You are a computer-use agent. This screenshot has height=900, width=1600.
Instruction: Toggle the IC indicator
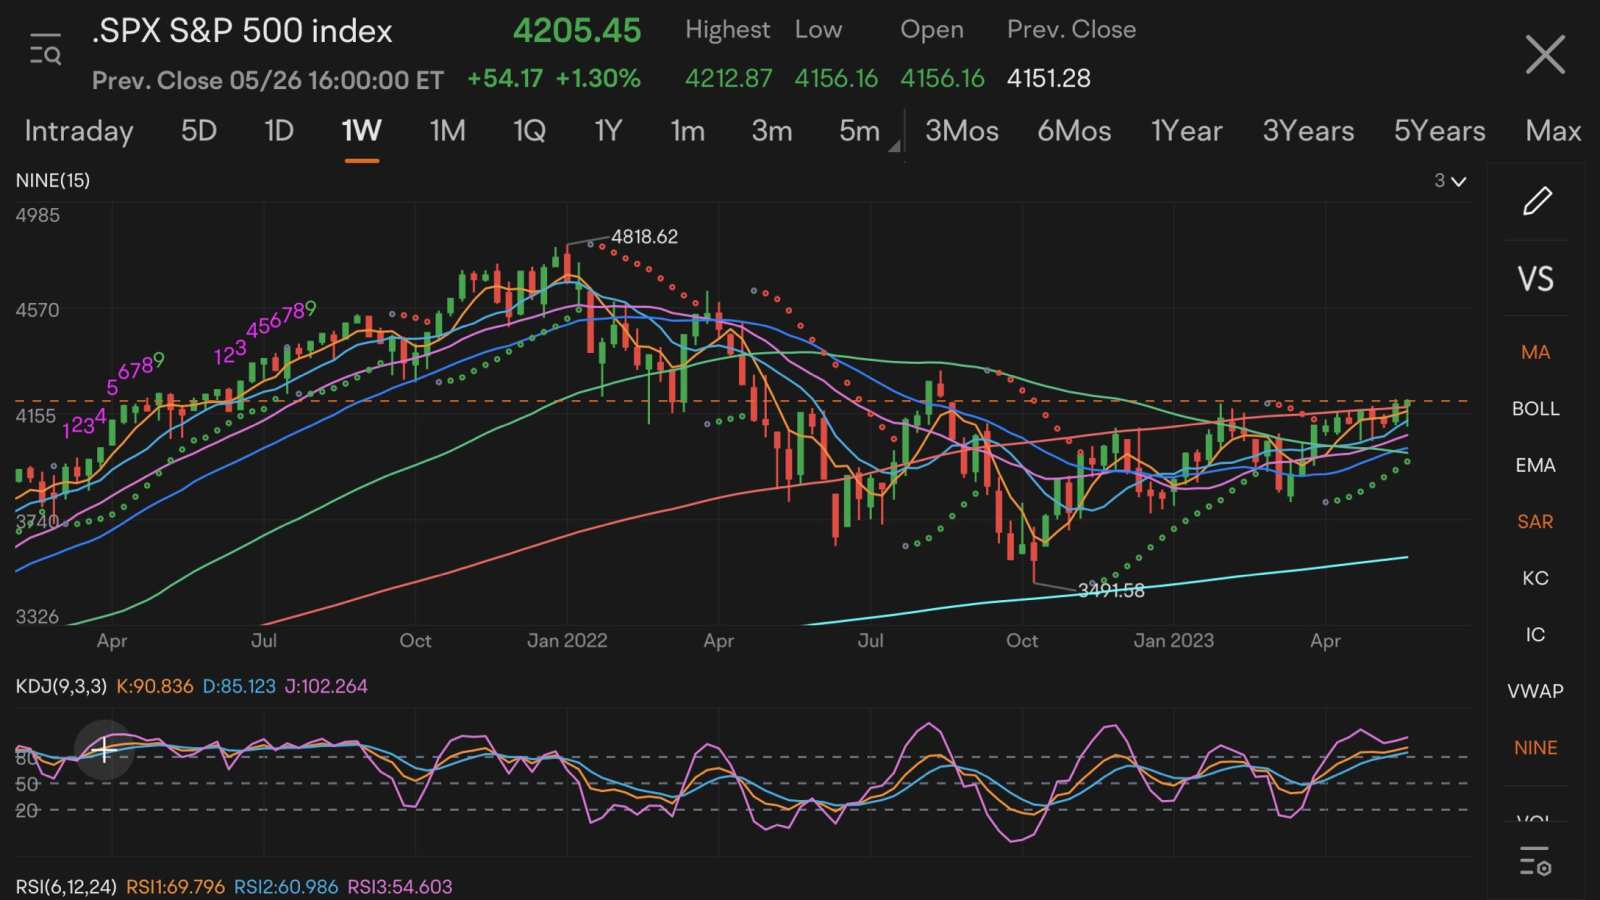tap(1535, 634)
